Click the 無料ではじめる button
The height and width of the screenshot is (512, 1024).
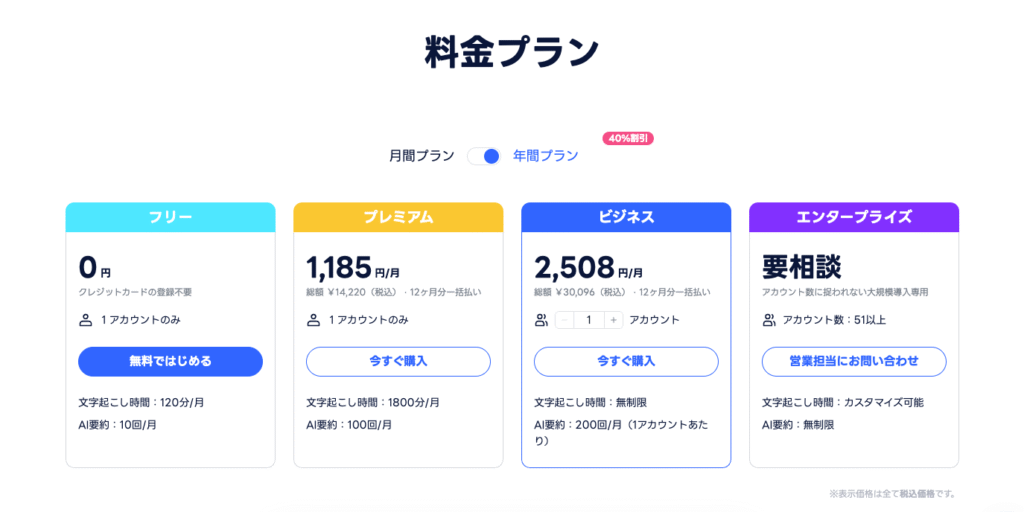point(170,361)
